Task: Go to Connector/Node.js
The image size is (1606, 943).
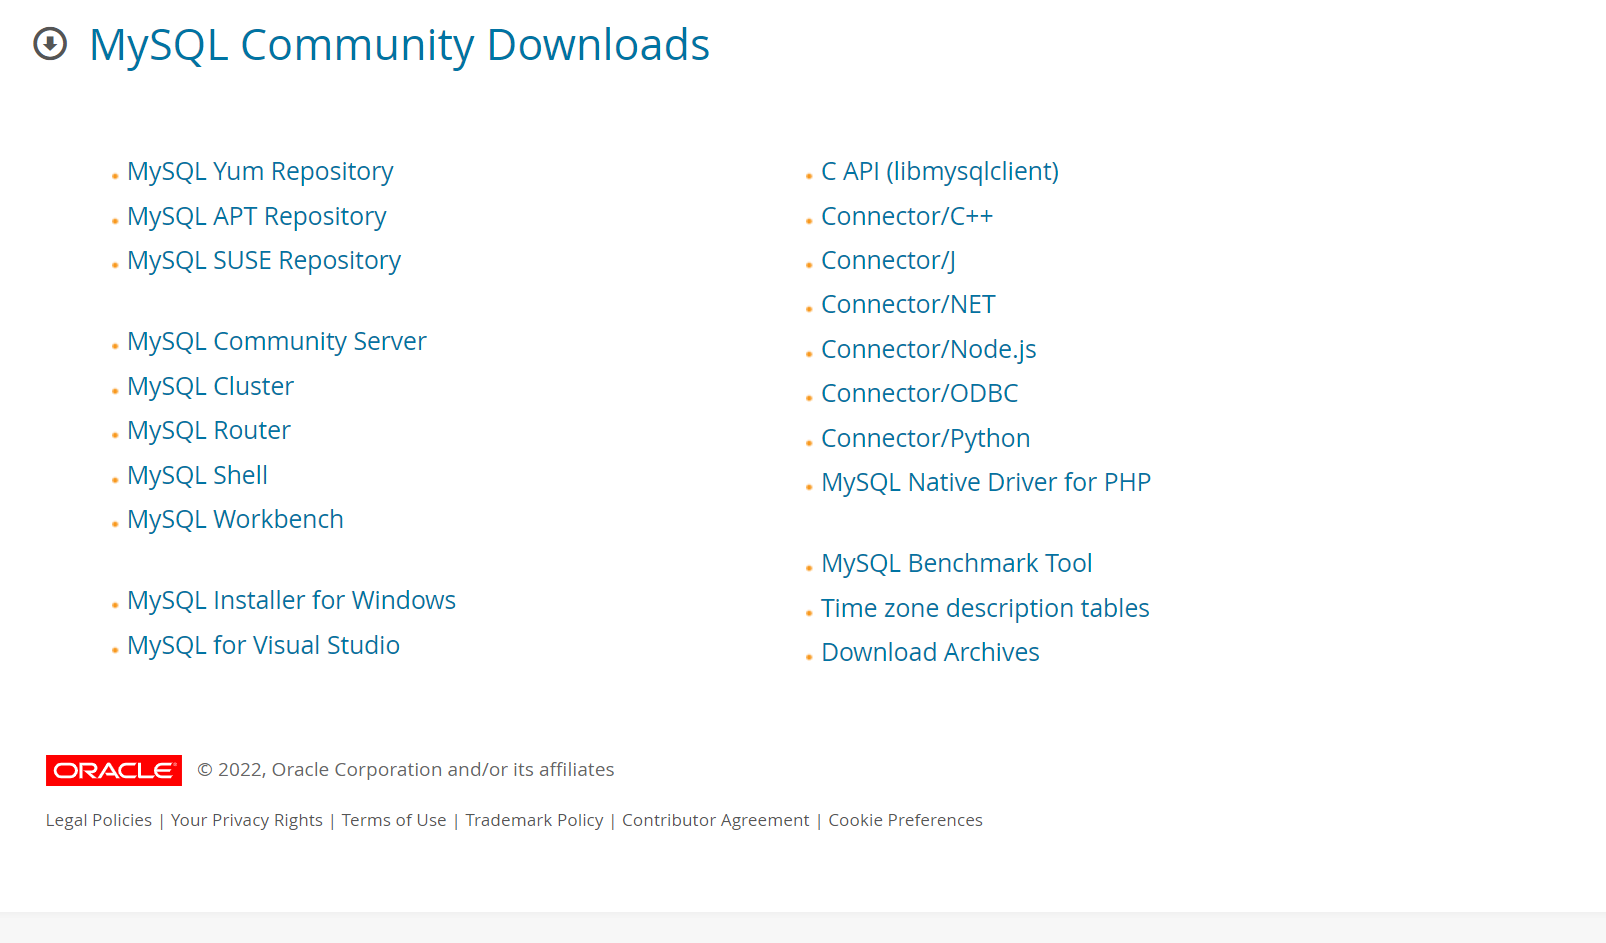Action: pos(928,349)
